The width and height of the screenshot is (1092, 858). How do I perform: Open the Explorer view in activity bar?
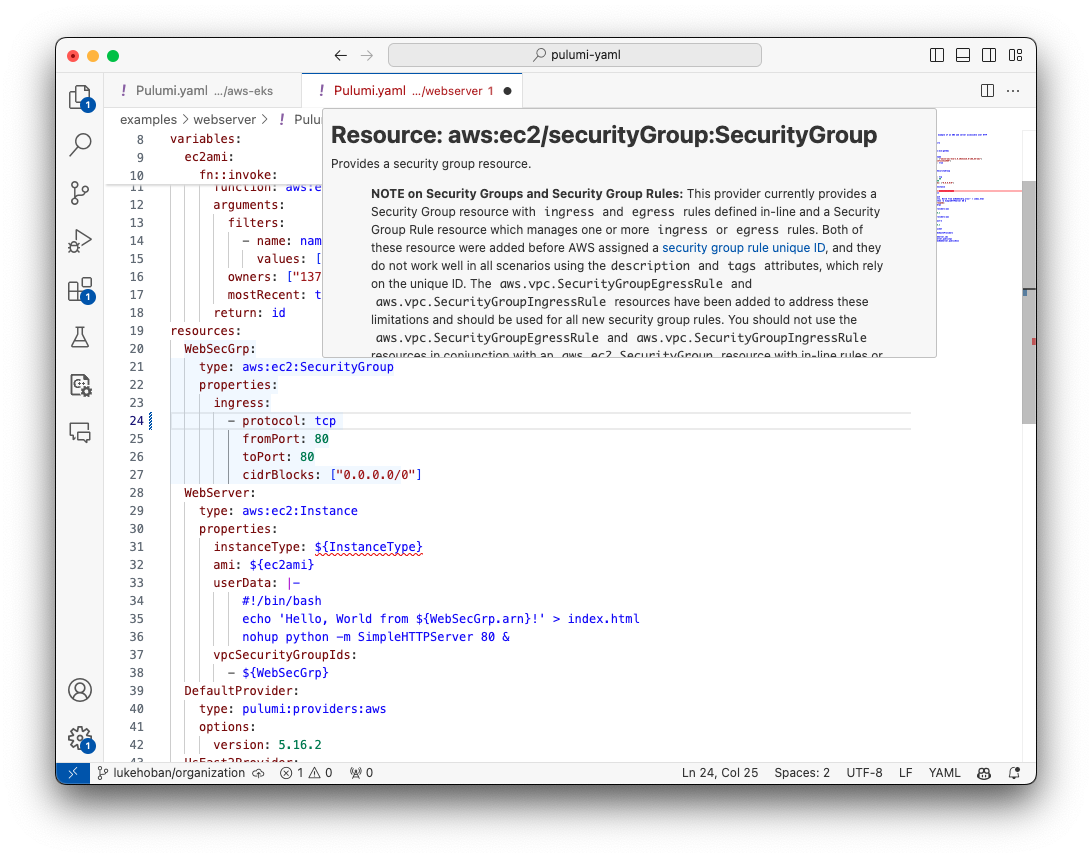(x=80, y=98)
